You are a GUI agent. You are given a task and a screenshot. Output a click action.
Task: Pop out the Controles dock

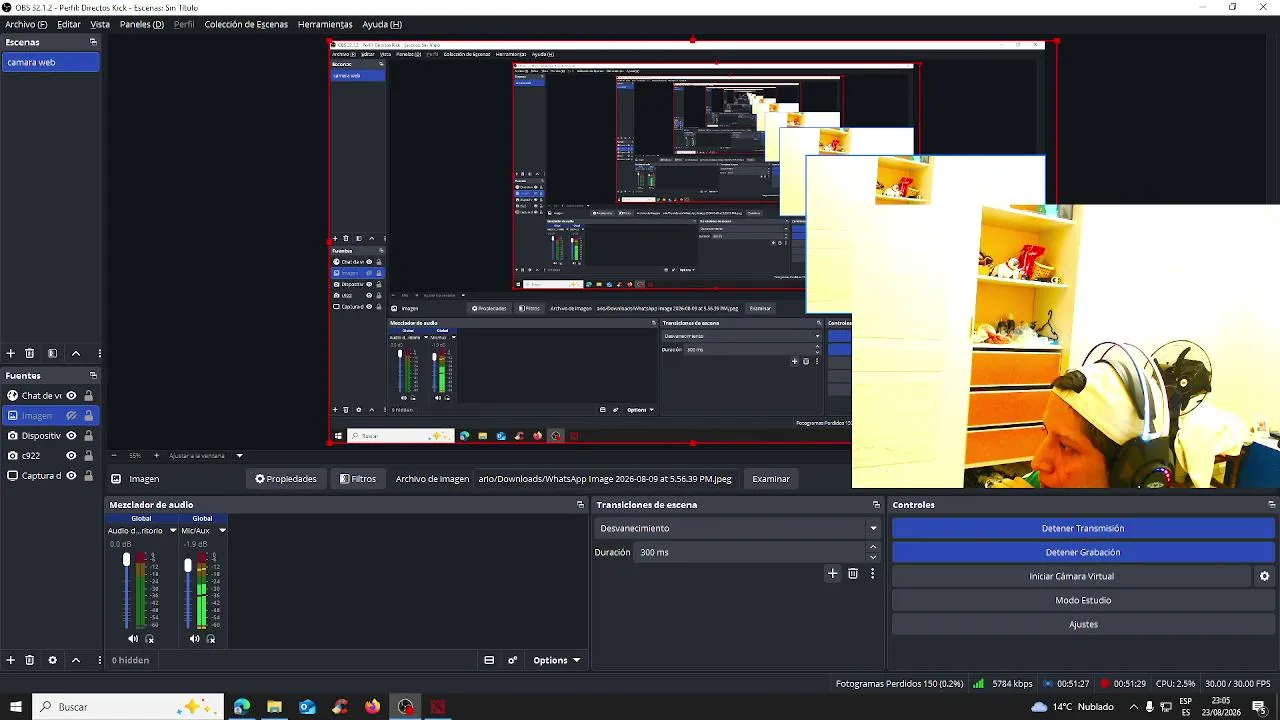click(x=1271, y=505)
